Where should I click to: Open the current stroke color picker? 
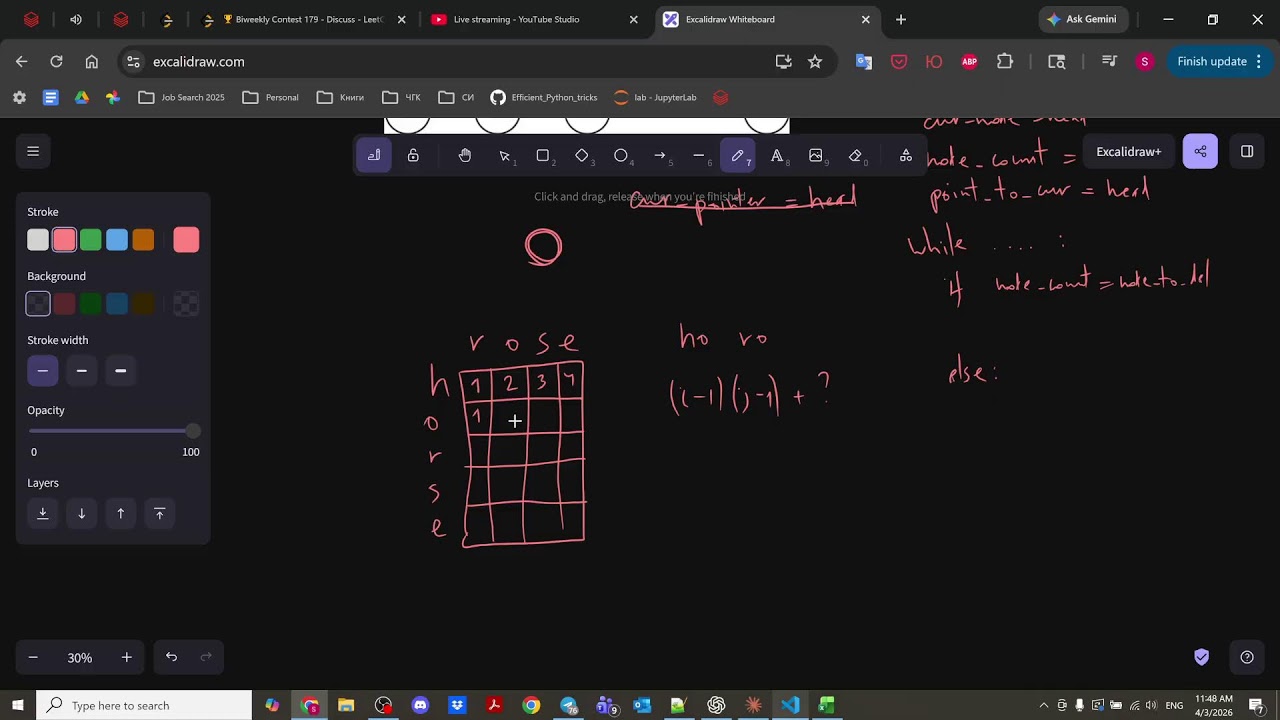(186, 240)
